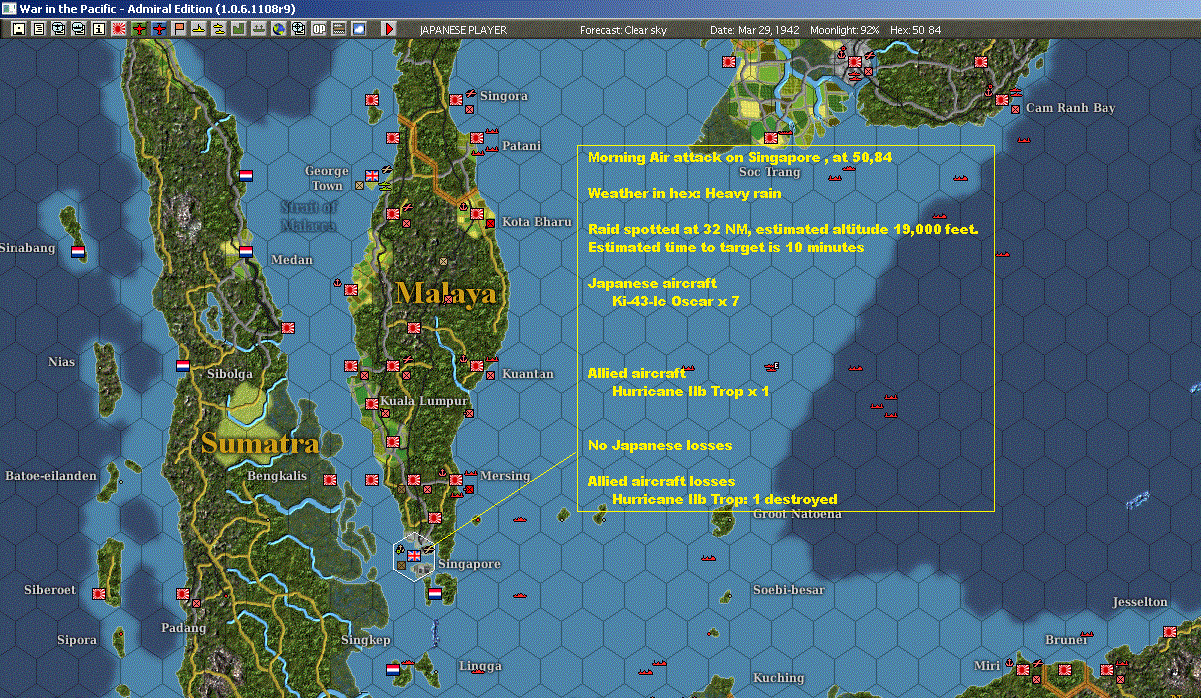Click the save game floppy disk icon
The image size is (1201, 698).
[x=18, y=29]
